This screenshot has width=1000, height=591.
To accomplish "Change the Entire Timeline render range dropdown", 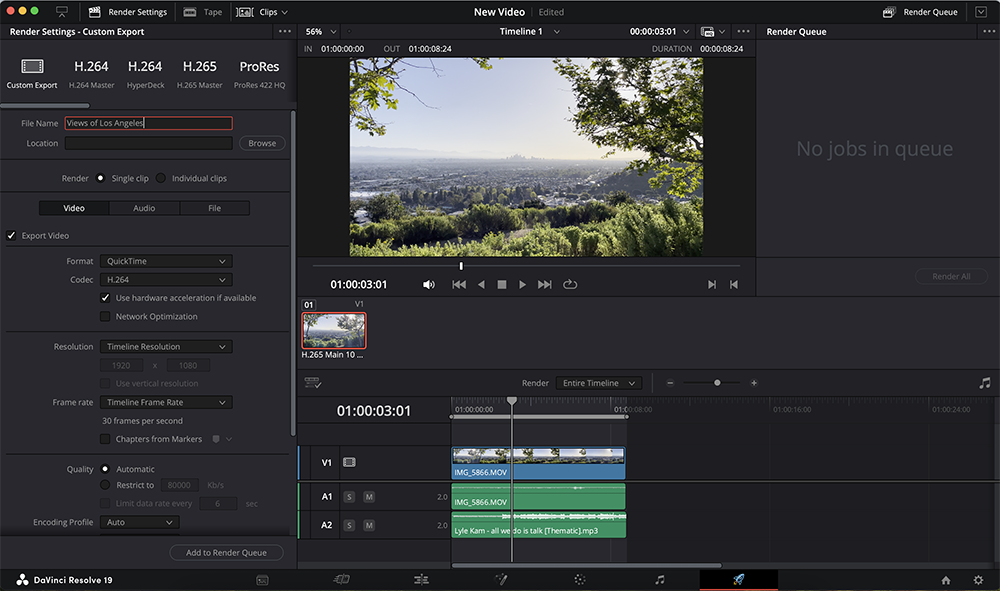I will click(598, 382).
